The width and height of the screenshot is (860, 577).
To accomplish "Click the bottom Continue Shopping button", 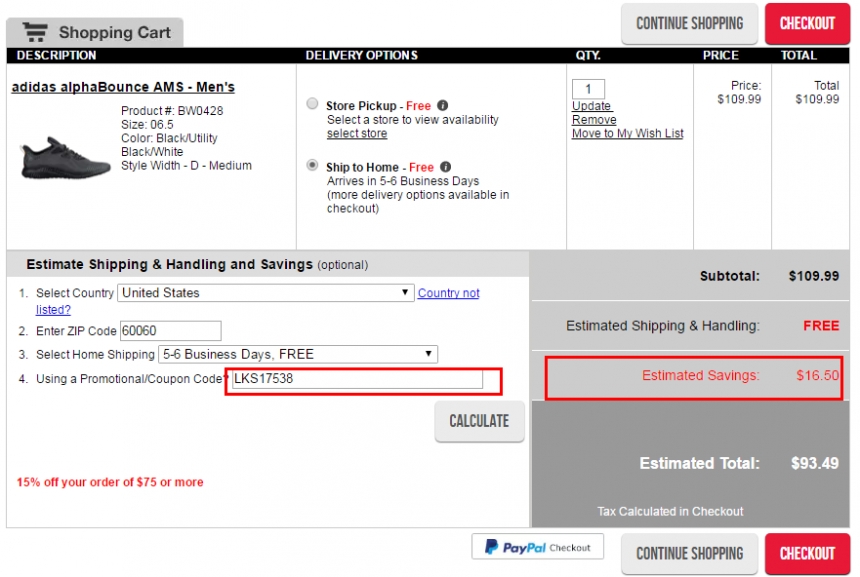I will [x=689, y=554].
